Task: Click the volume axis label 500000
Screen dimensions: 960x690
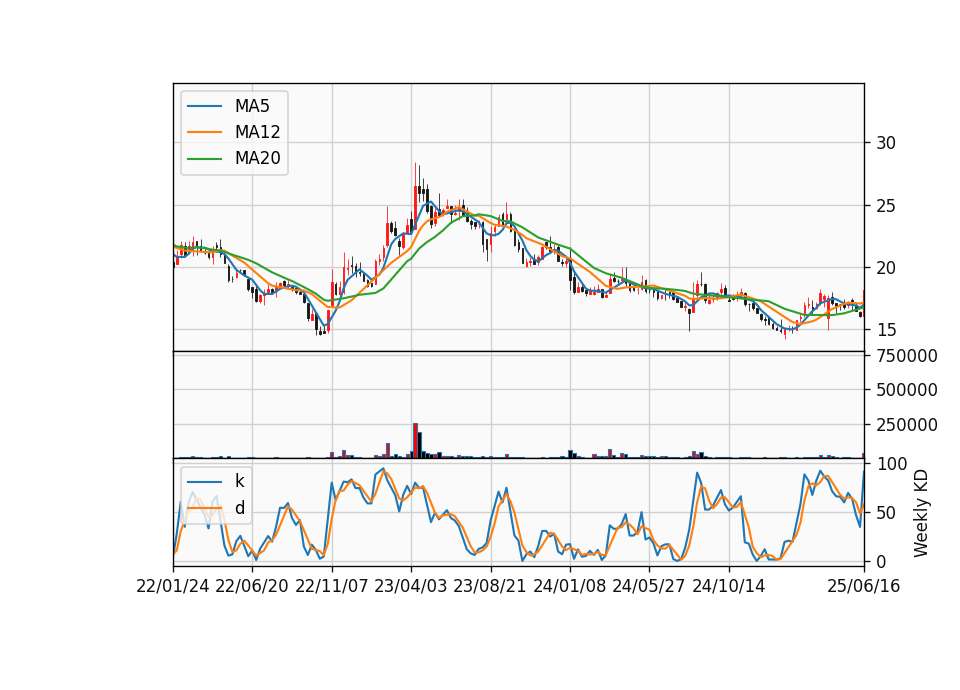Action: pyautogui.click(x=907, y=390)
